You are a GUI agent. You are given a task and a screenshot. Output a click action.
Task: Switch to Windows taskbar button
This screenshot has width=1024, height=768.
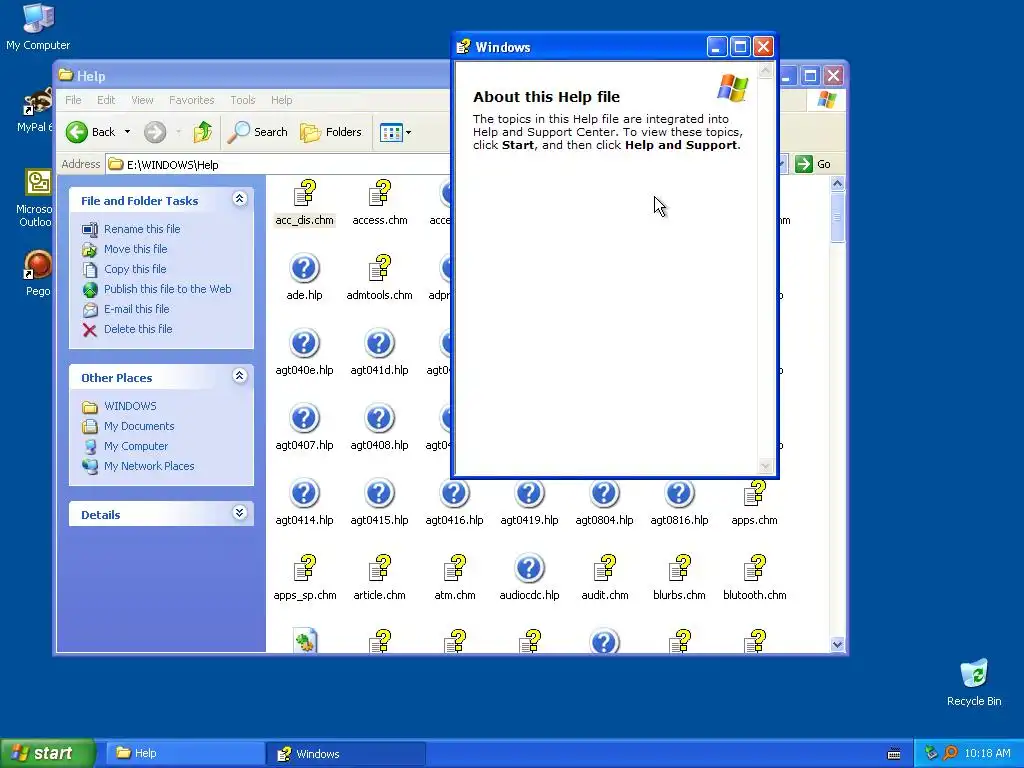[x=346, y=754]
